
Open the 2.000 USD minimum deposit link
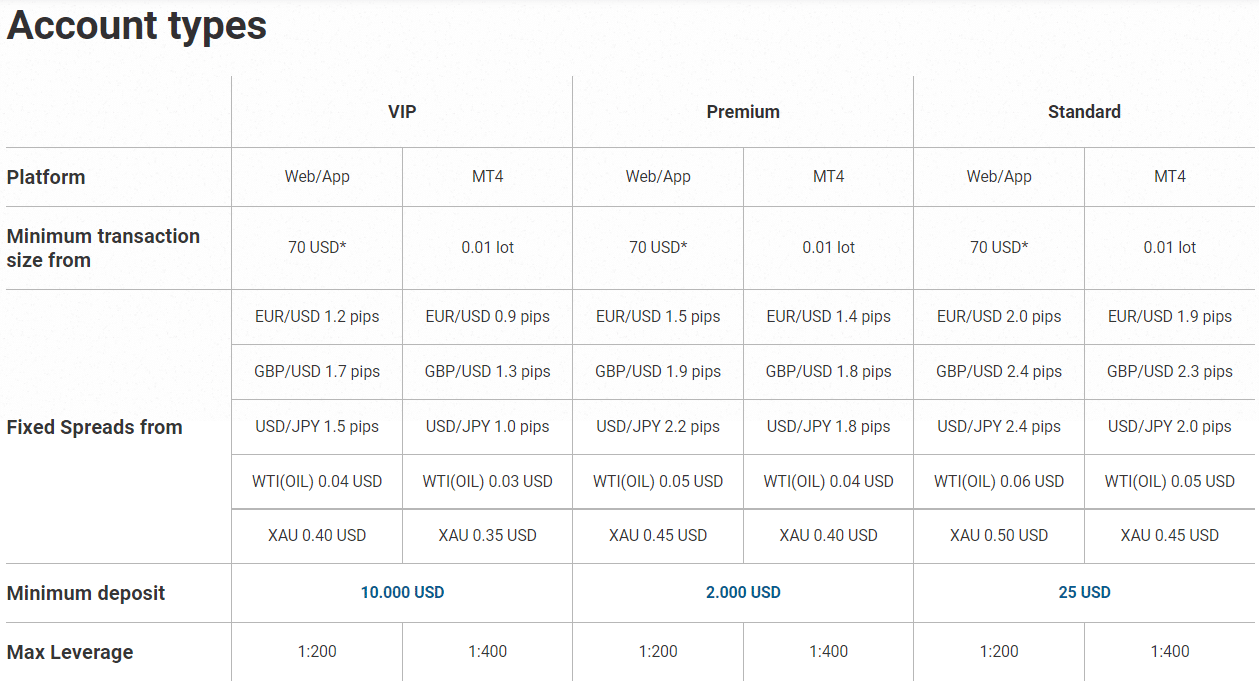(x=743, y=592)
